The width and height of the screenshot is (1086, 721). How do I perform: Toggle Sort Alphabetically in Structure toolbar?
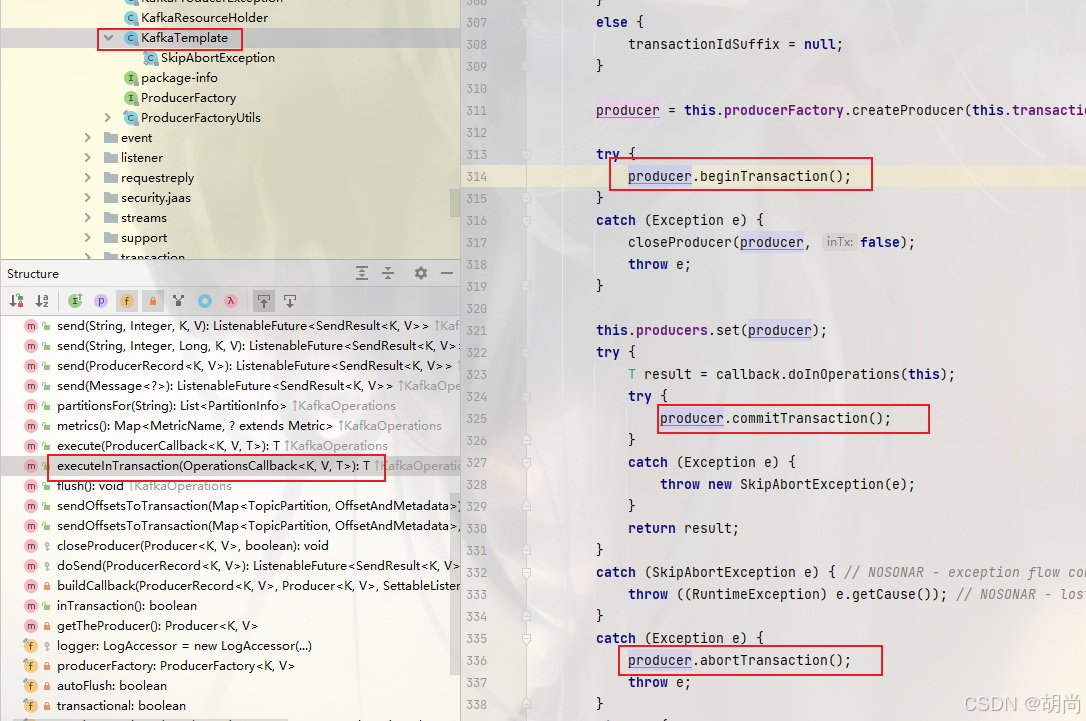click(42, 301)
